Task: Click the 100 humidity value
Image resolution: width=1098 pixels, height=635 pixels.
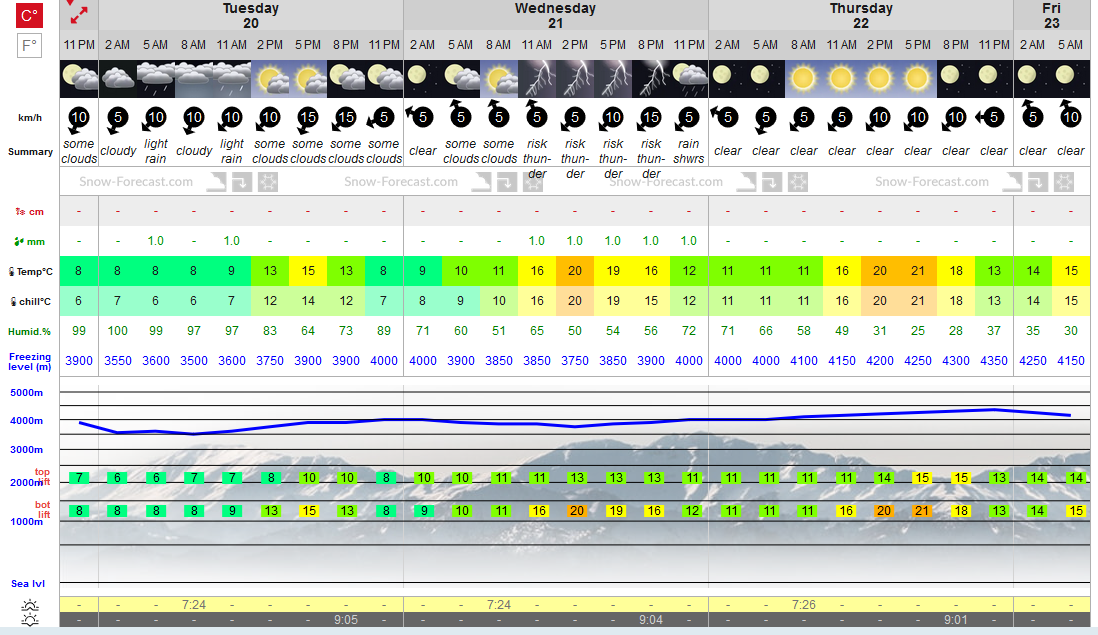Action: (x=118, y=330)
